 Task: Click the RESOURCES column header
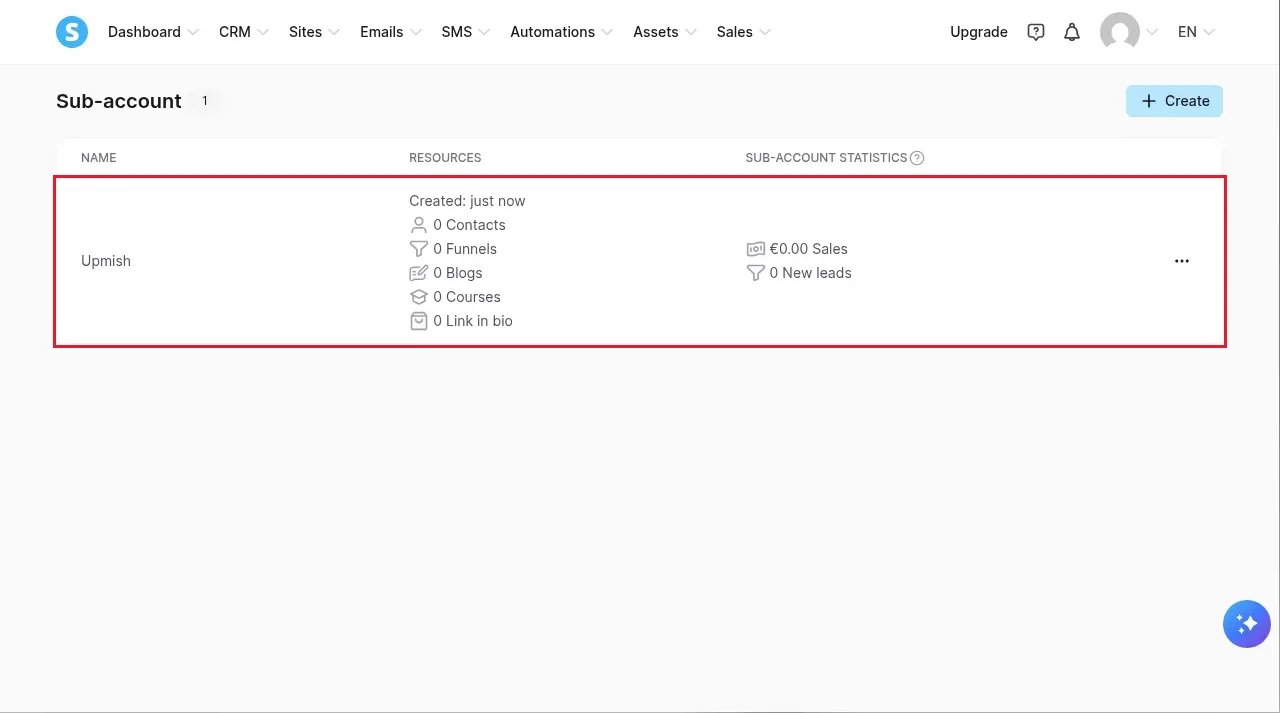pos(445,158)
